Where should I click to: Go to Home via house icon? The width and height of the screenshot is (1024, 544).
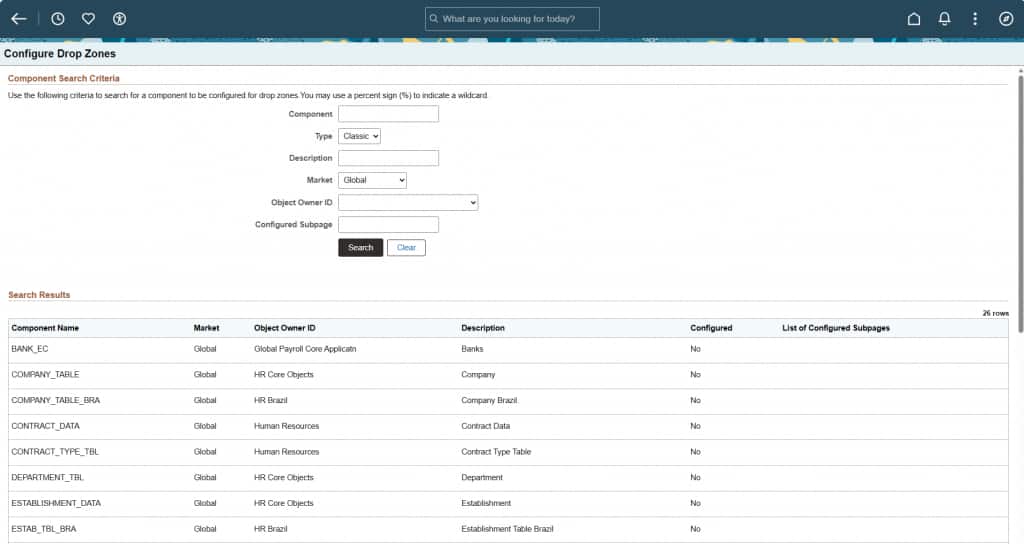click(x=914, y=19)
